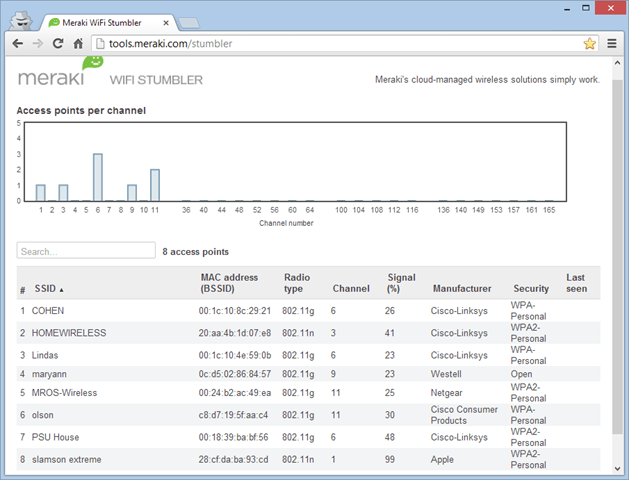Click the Apple manufacturer cell
Image resolution: width=629 pixels, height=480 pixels.
point(442,460)
